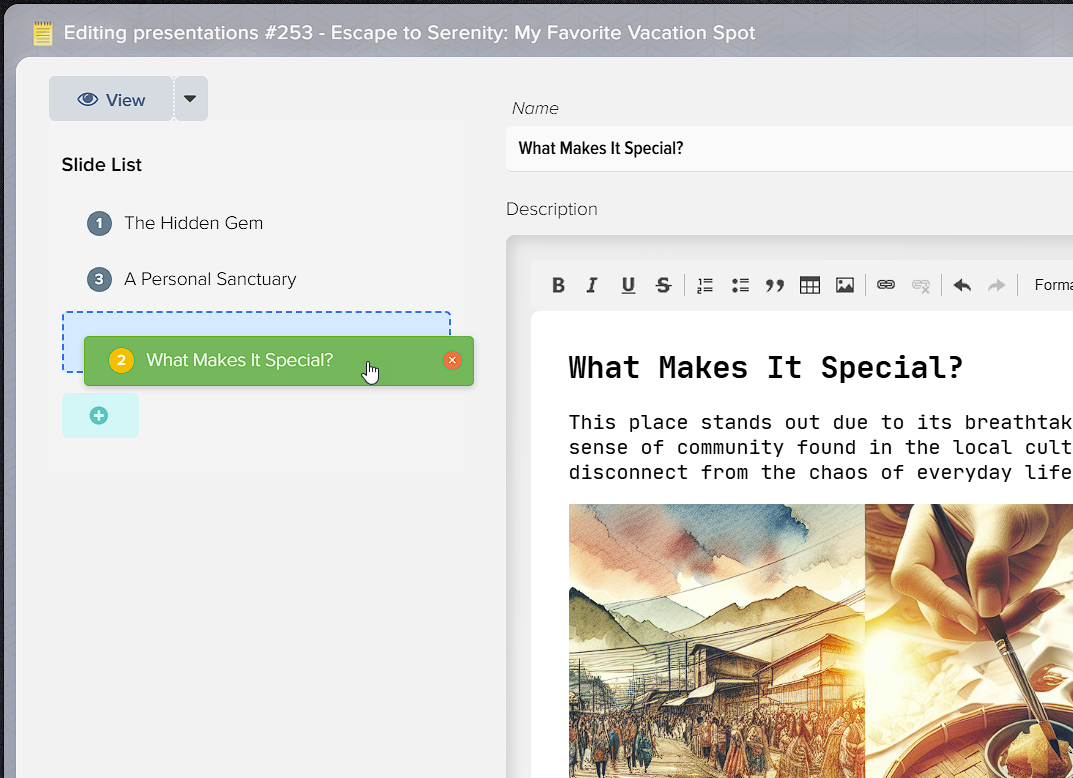The height and width of the screenshot is (778, 1073).
Task: Click the paragraph starting This place stands out
Action: click(x=820, y=448)
